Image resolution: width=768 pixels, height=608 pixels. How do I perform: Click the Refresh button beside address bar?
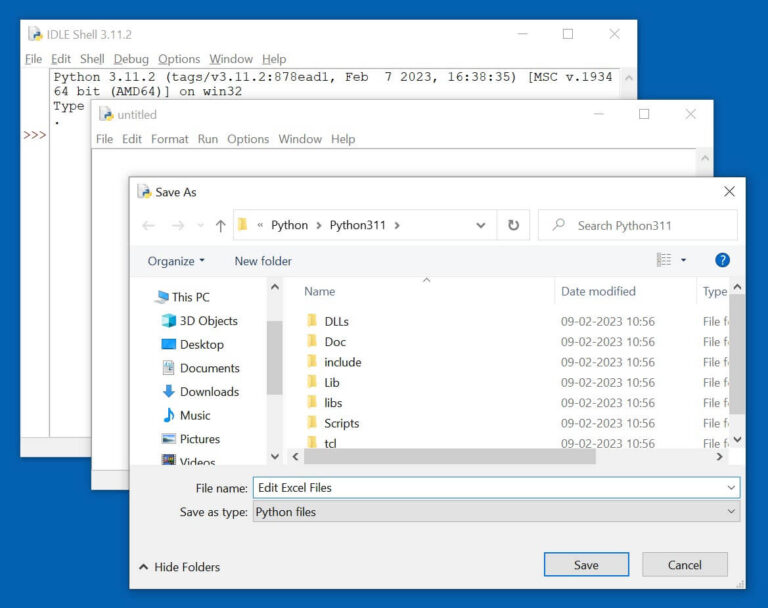point(513,225)
